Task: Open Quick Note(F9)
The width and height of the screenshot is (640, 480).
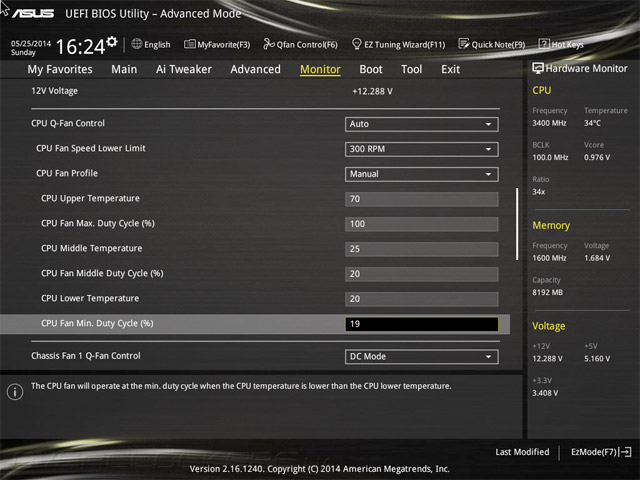Action: pos(492,44)
